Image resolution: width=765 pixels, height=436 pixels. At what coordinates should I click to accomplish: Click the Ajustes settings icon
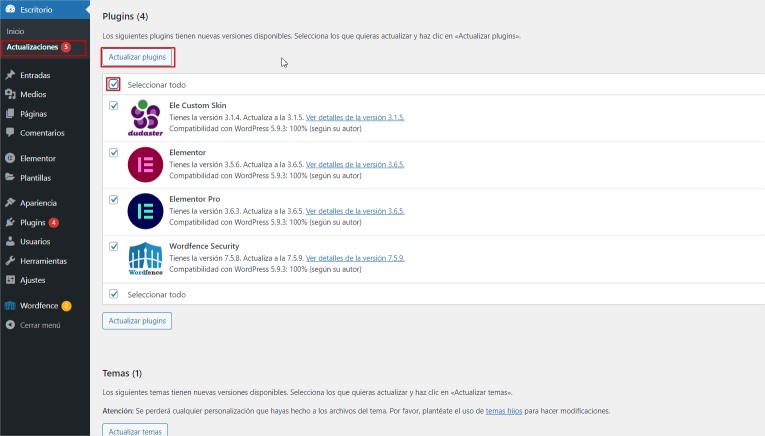point(10,280)
